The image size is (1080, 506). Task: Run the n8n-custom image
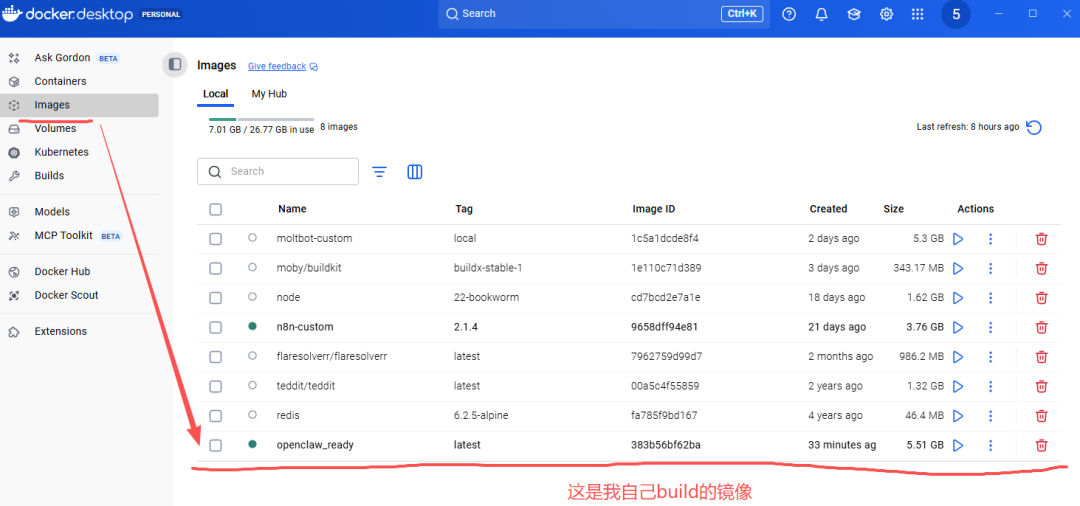coord(957,328)
